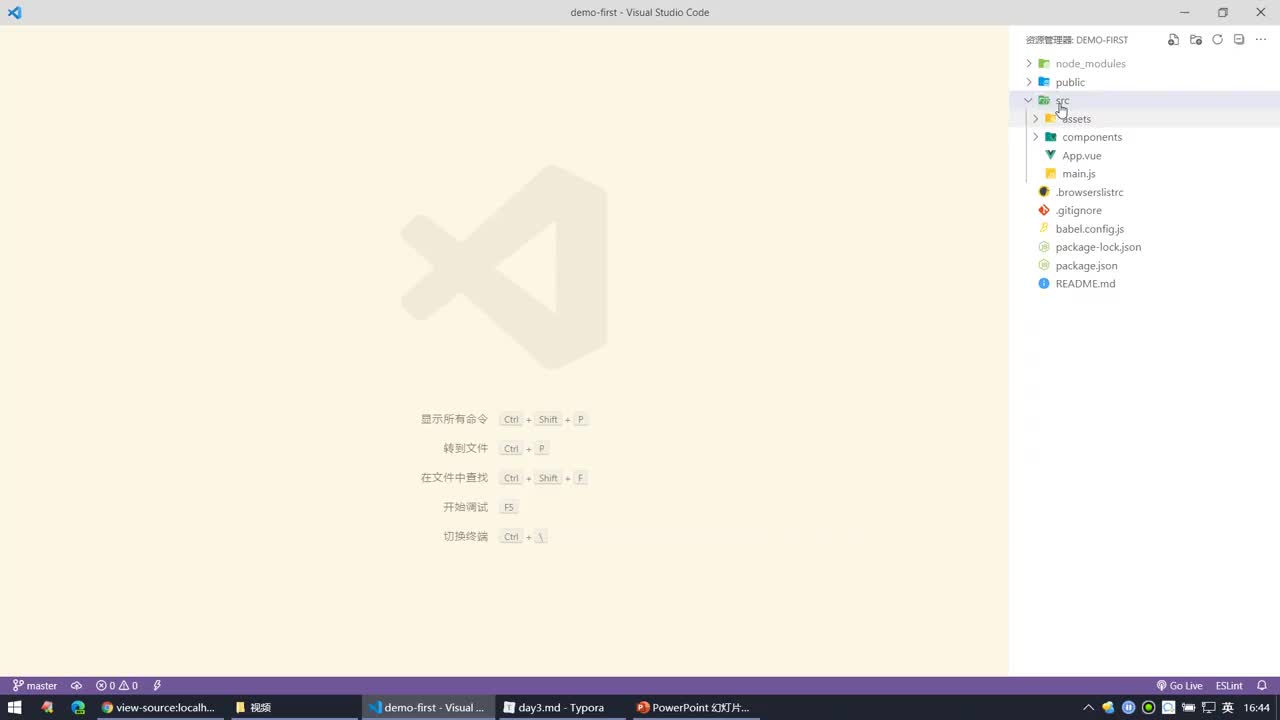1280x720 pixels.
Task: Select the public folder label
Action: 1070,82
